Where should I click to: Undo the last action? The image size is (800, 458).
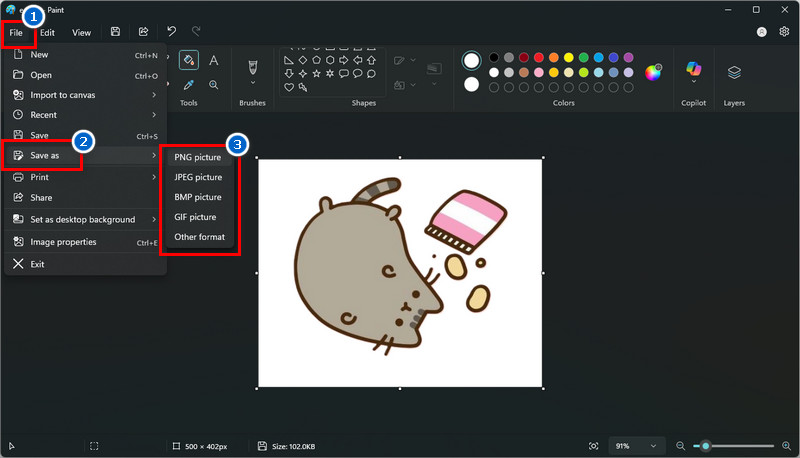(x=171, y=32)
